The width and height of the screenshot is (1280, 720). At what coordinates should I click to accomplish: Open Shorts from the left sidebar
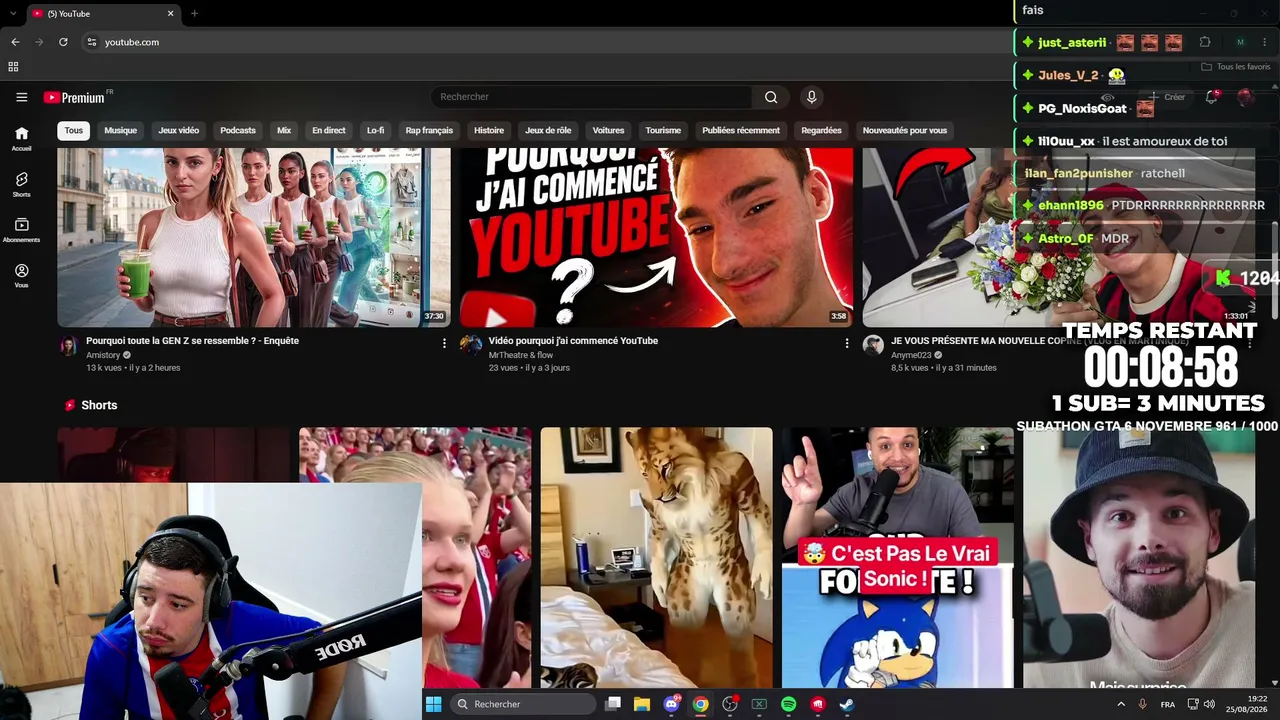[21, 184]
